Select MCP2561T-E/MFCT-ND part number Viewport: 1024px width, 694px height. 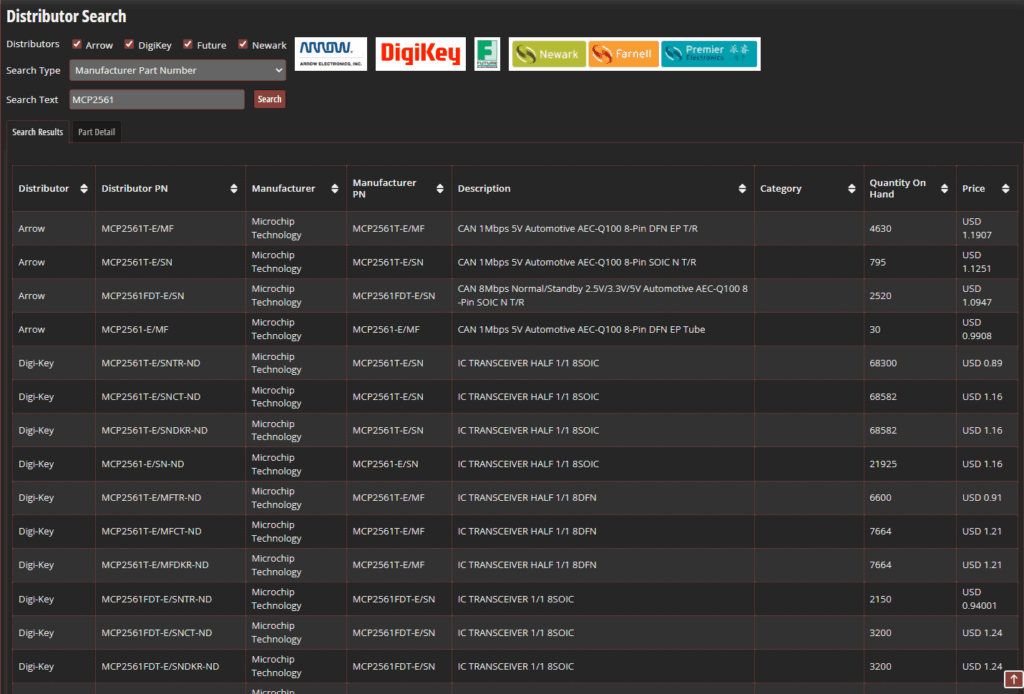click(x=152, y=531)
